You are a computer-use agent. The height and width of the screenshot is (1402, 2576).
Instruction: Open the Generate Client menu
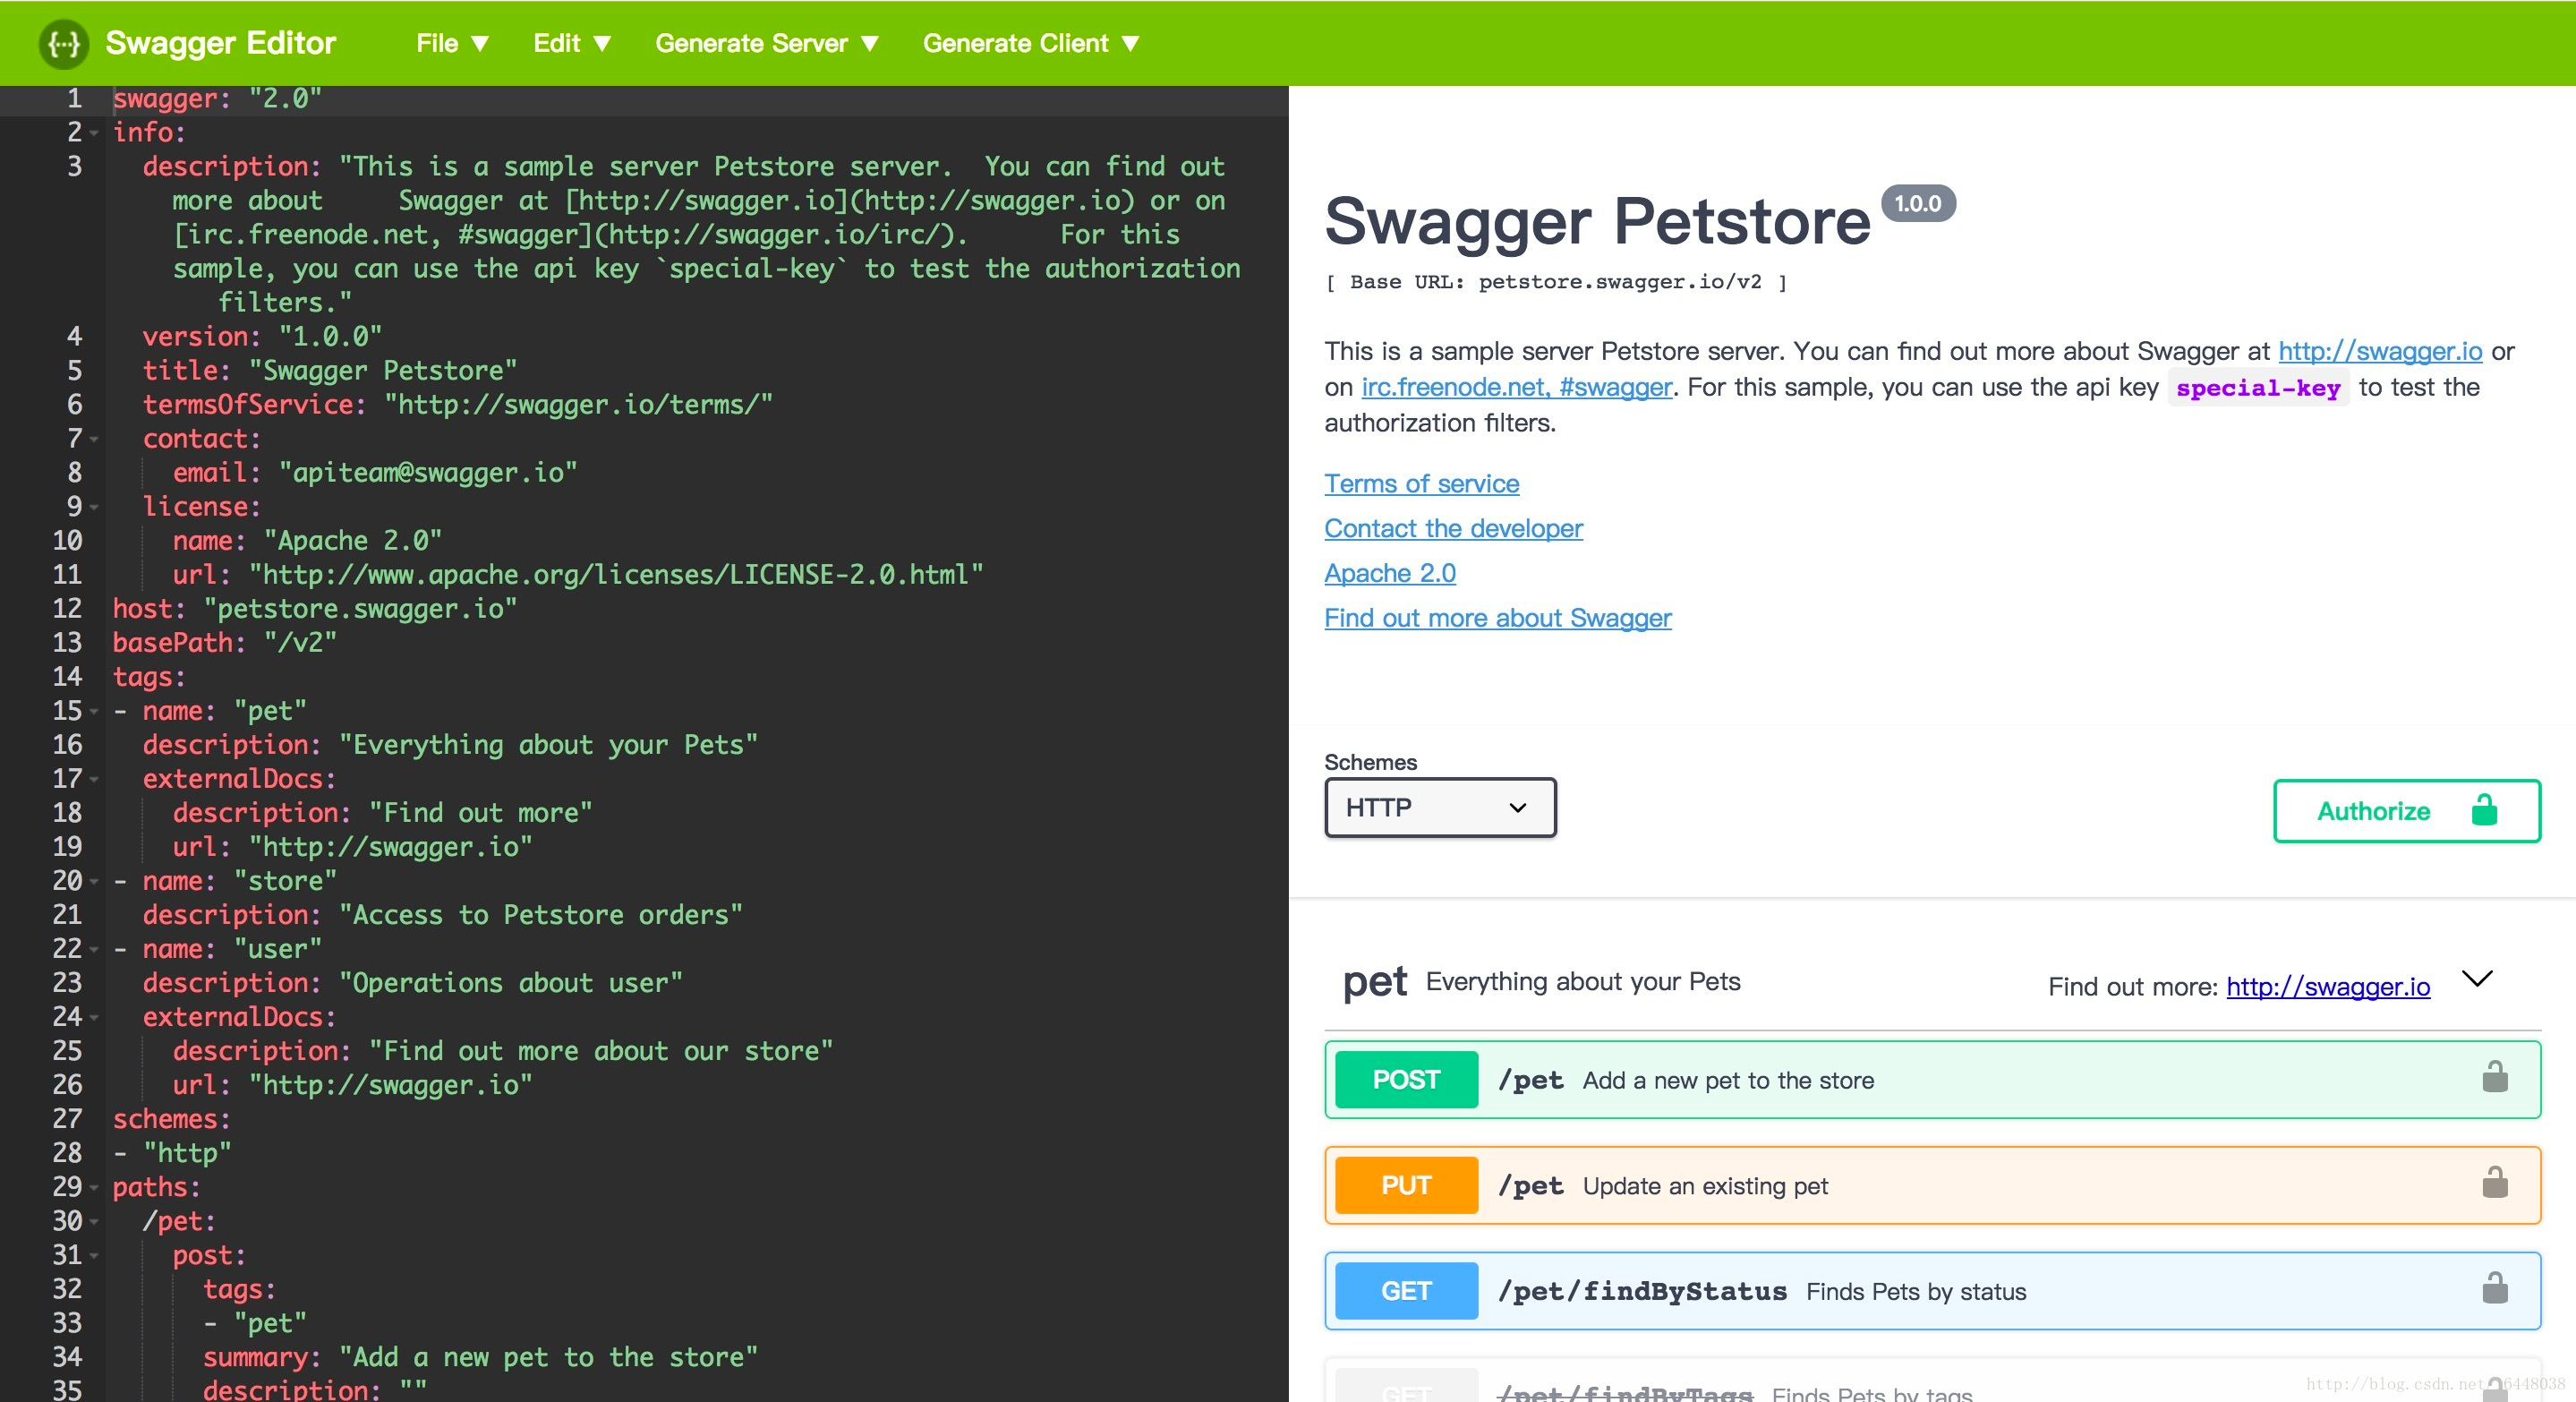click(1030, 43)
